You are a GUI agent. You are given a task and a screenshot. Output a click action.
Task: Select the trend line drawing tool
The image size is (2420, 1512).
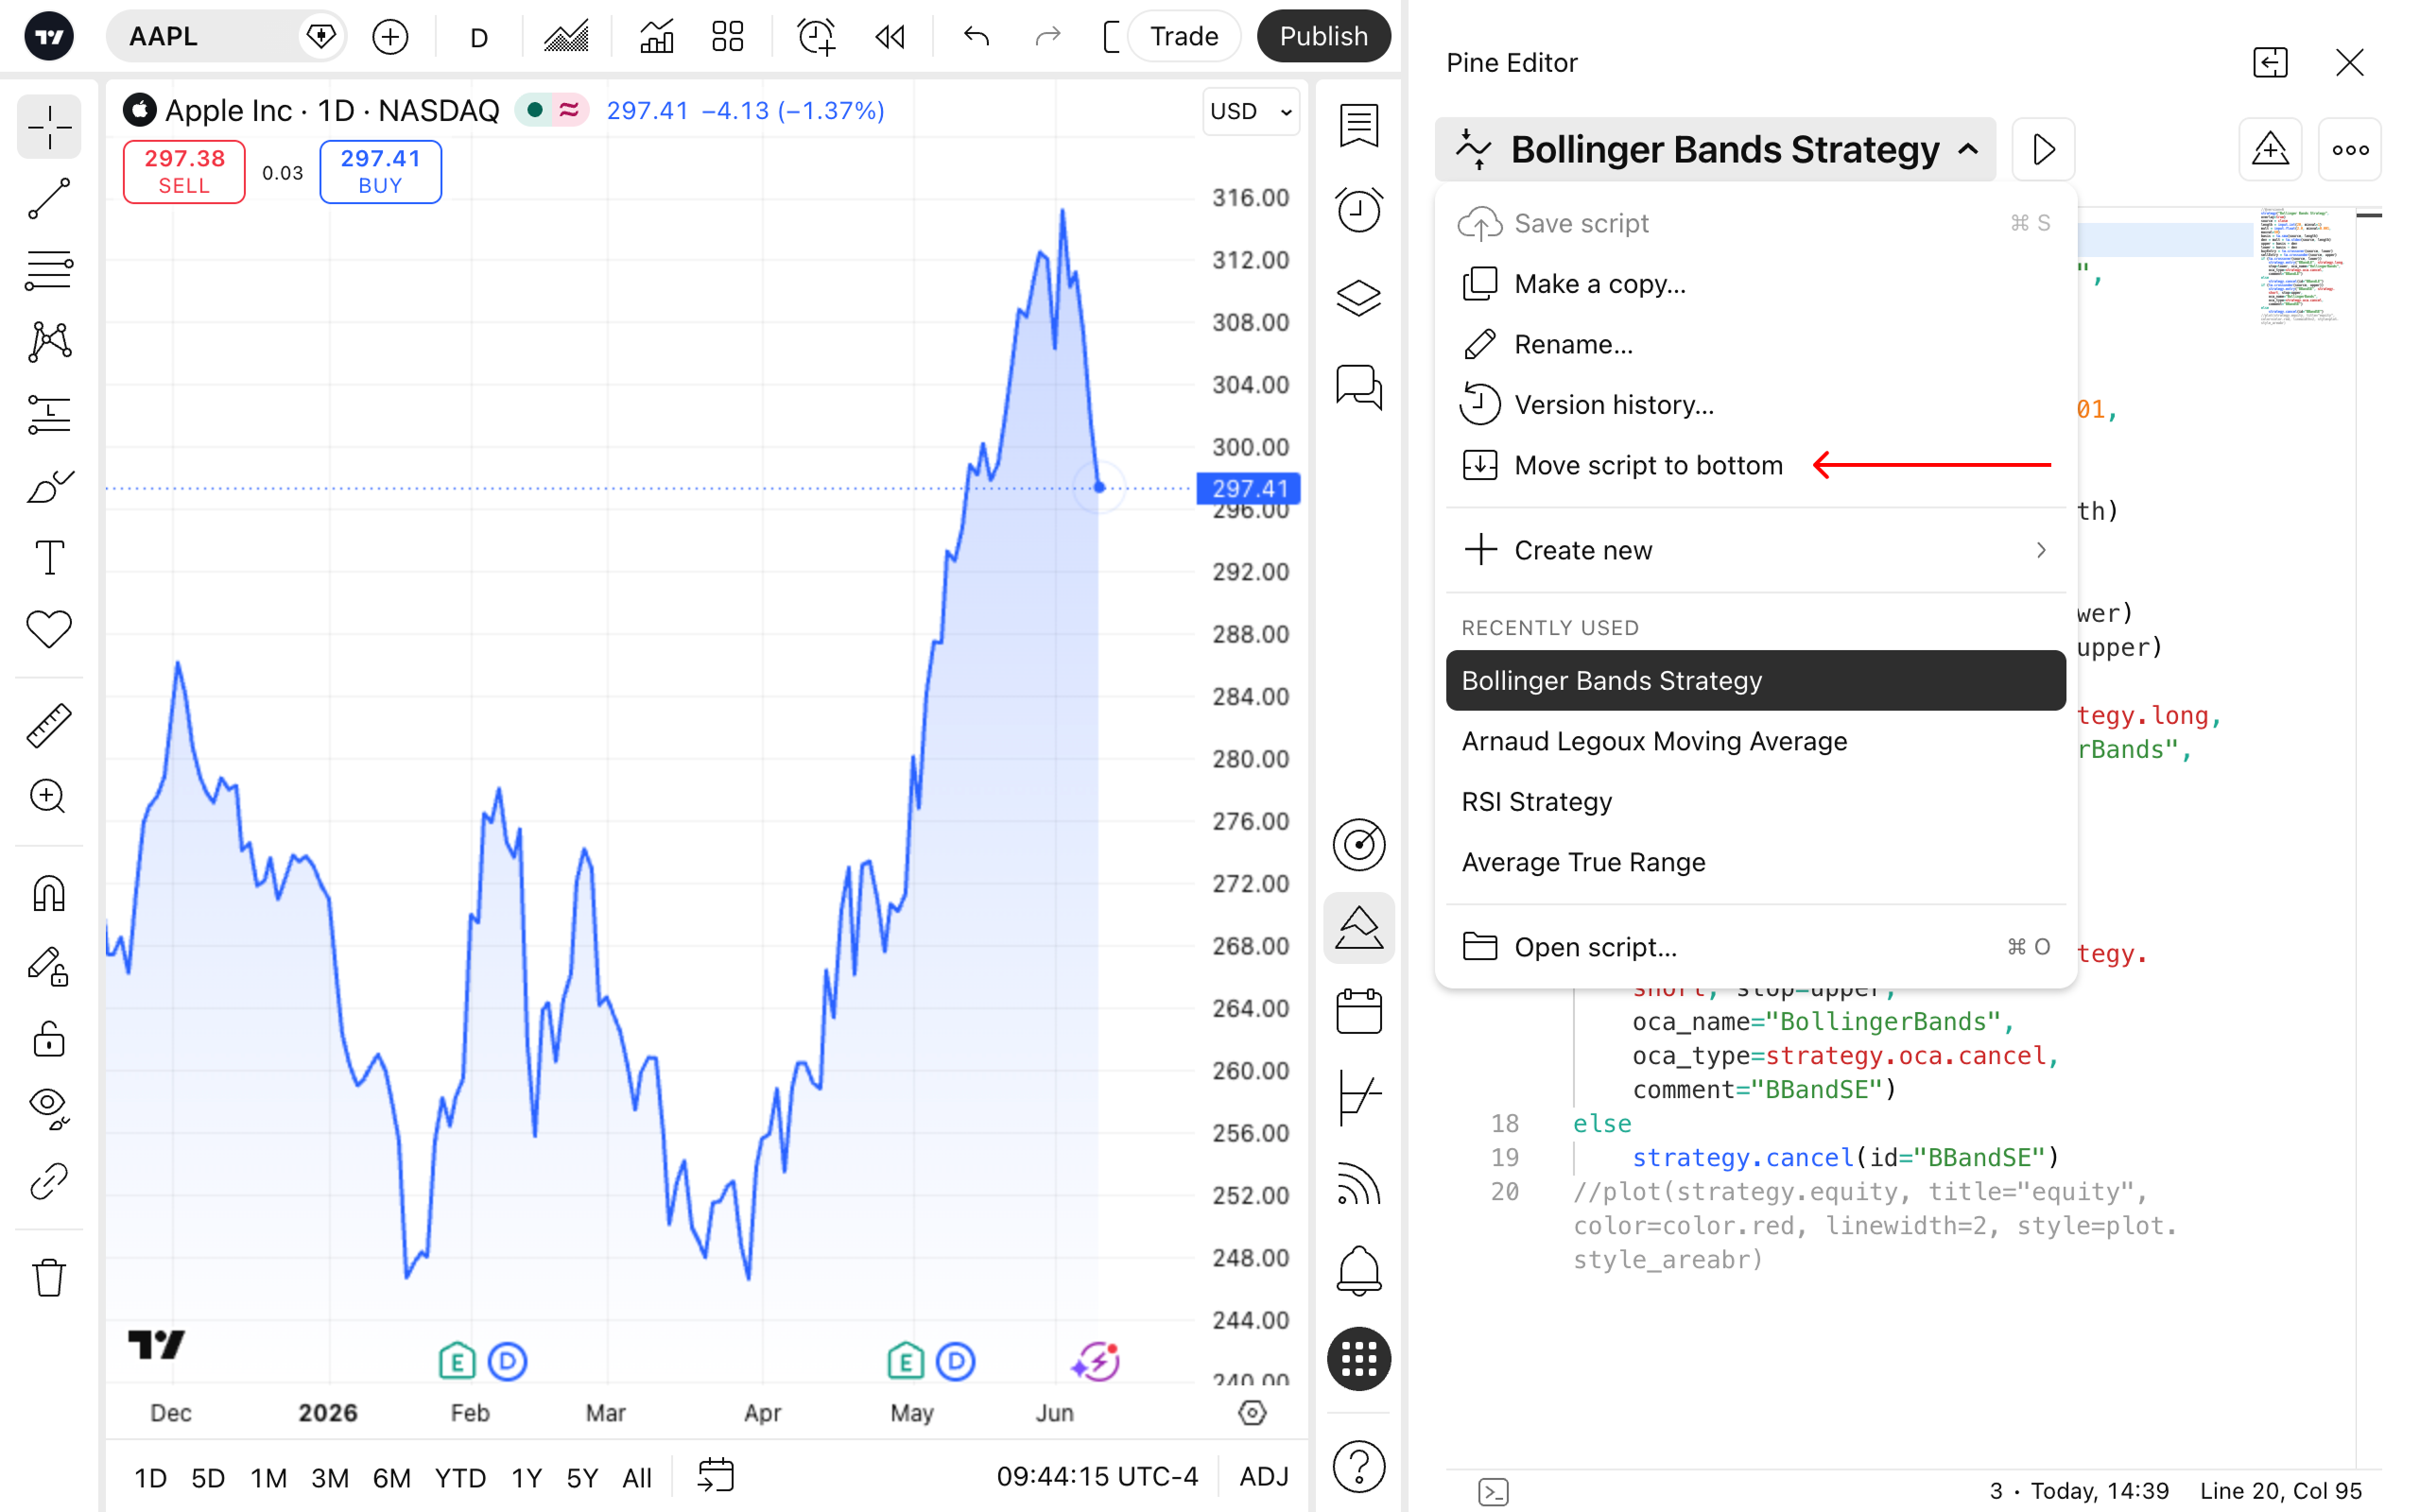click(x=49, y=198)
